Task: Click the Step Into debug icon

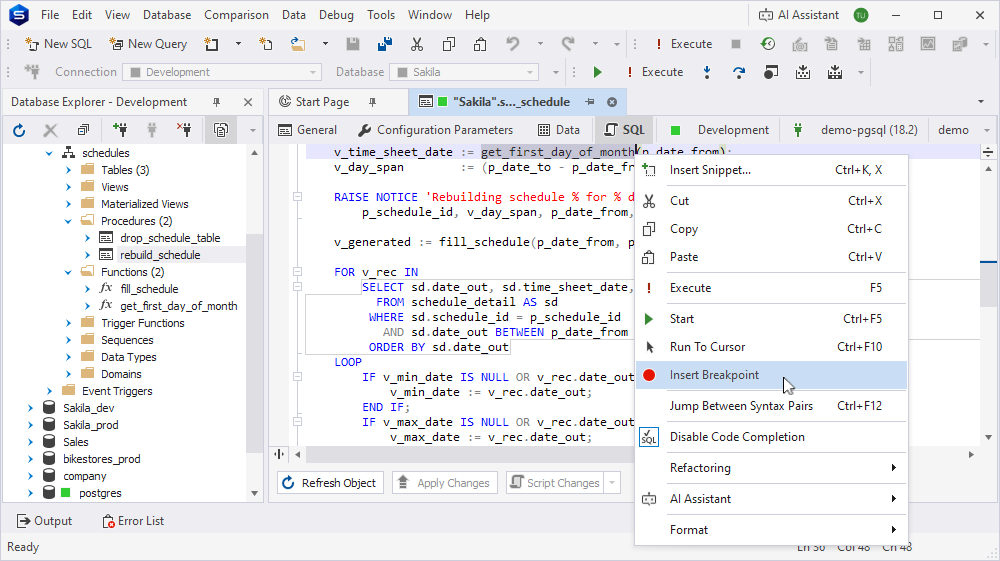Action: click(x=707, y=72)
